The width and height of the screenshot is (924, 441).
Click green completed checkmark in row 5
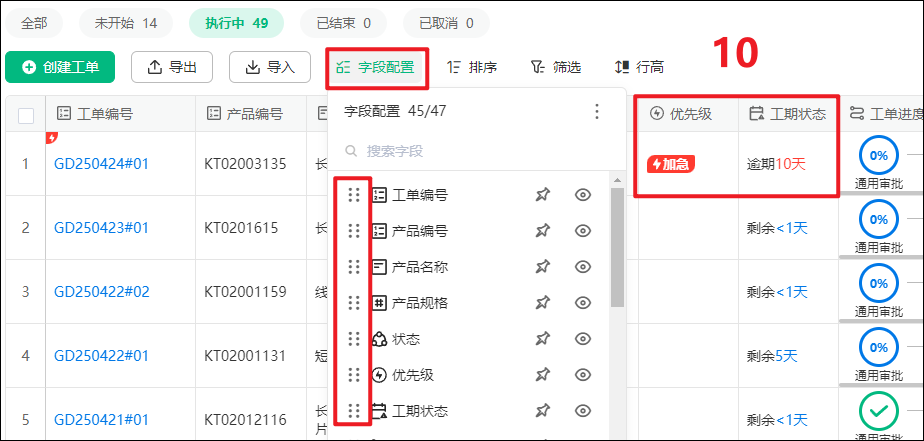(877, 412)
